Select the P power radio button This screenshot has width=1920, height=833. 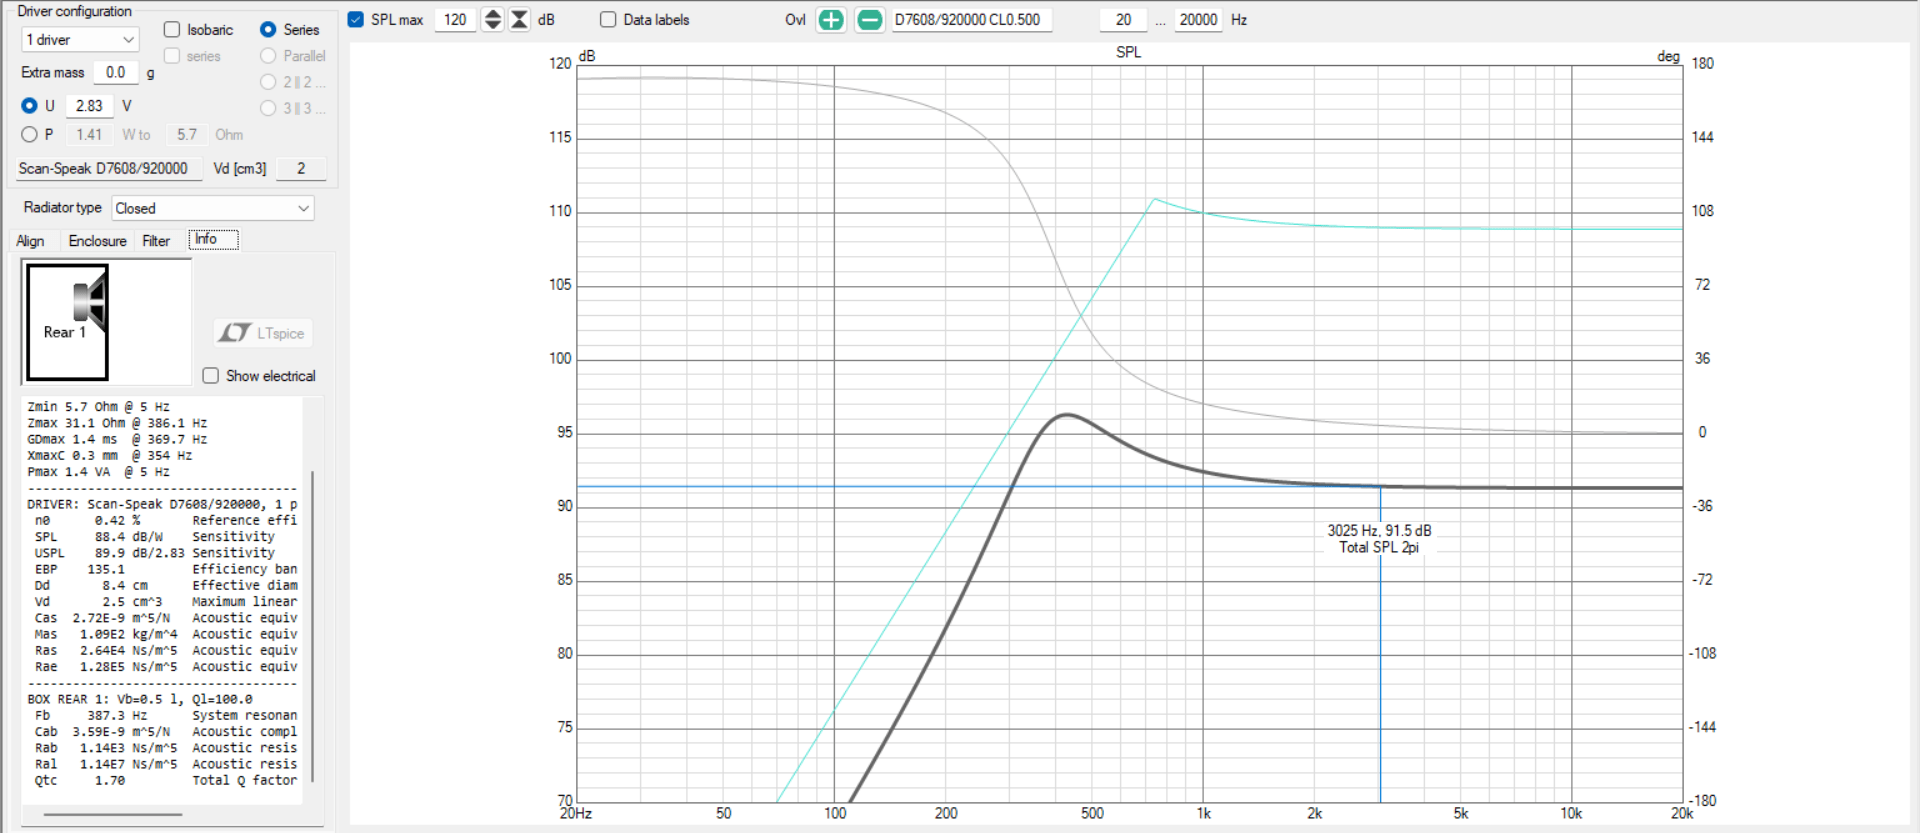coord(29,134)
